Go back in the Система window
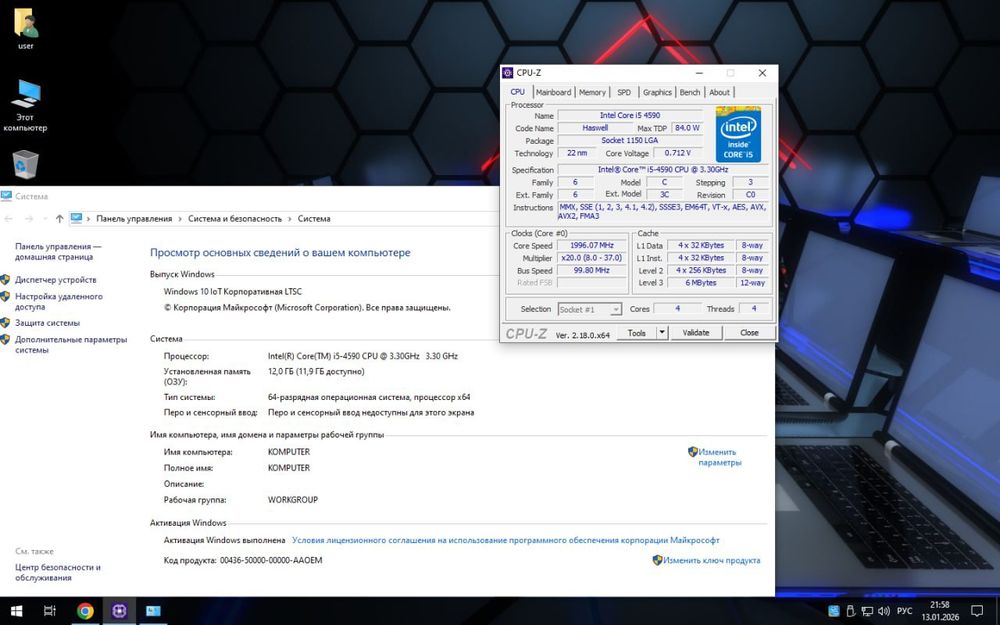1000x625 pixels. [x=9, y=219]
